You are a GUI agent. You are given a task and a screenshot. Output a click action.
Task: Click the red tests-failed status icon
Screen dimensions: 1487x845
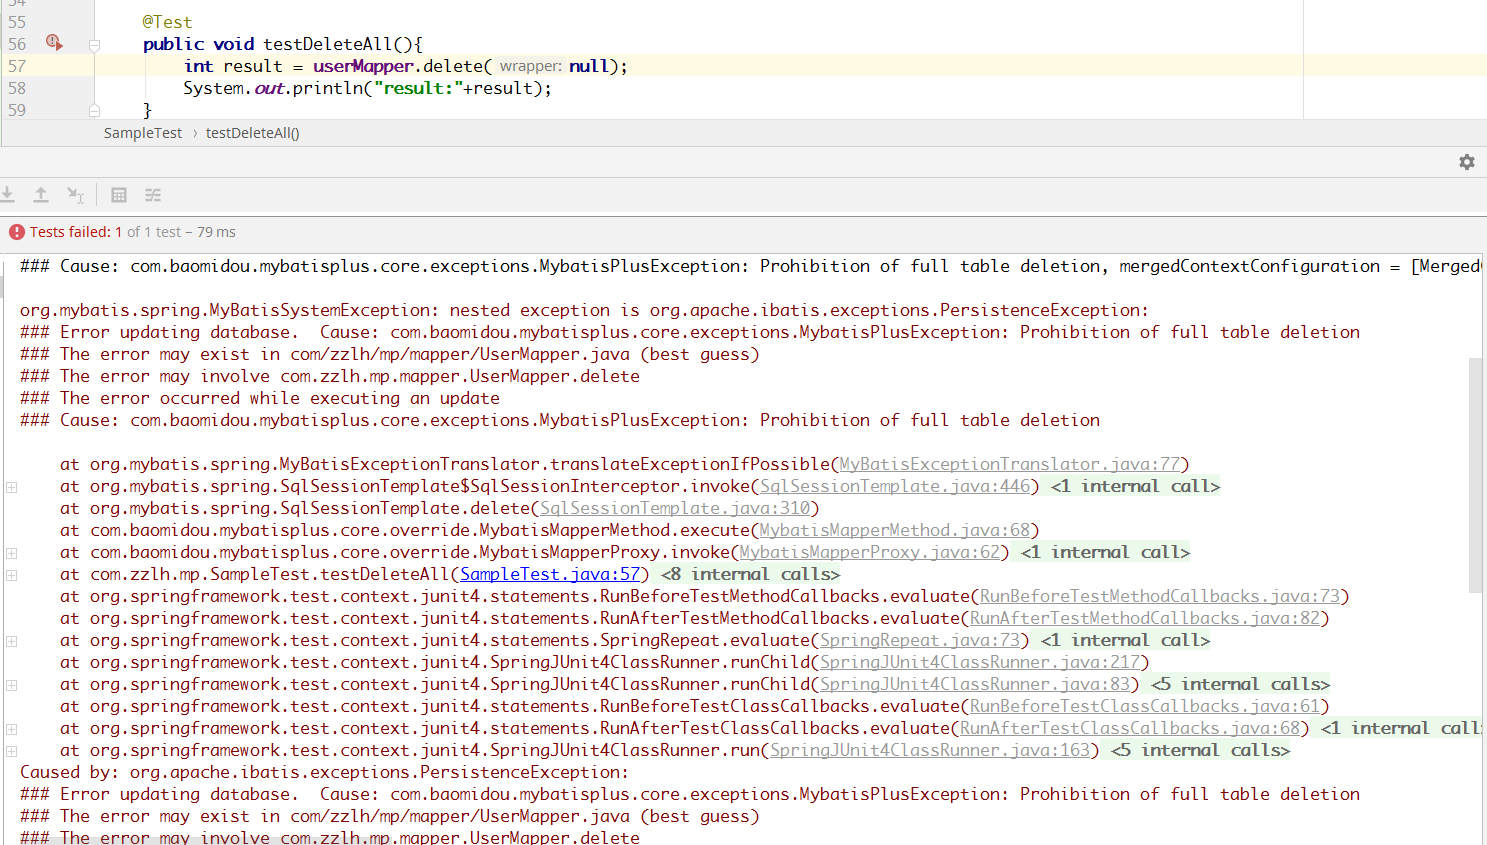[17, 232]
